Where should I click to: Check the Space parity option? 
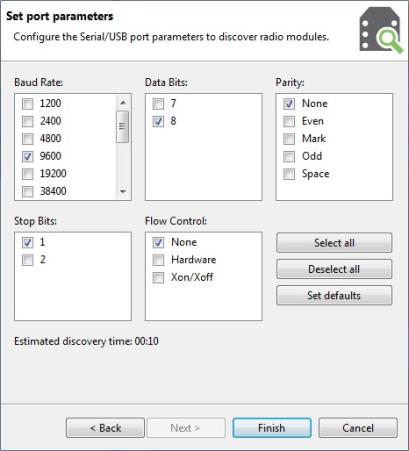click(x=289, y=174)
